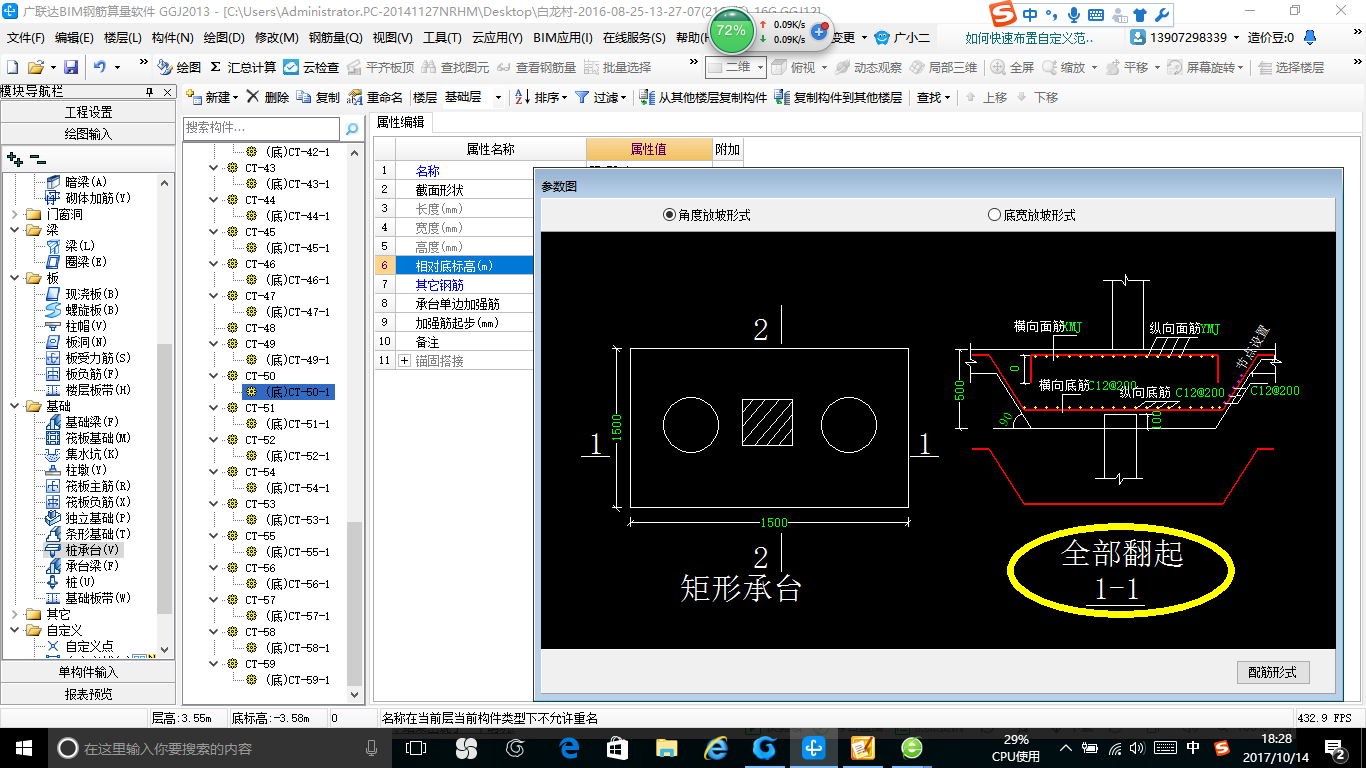
Task: Click the collapse-all minus icon in navigator
Action: pyautogui.click(x=37, y=158)
